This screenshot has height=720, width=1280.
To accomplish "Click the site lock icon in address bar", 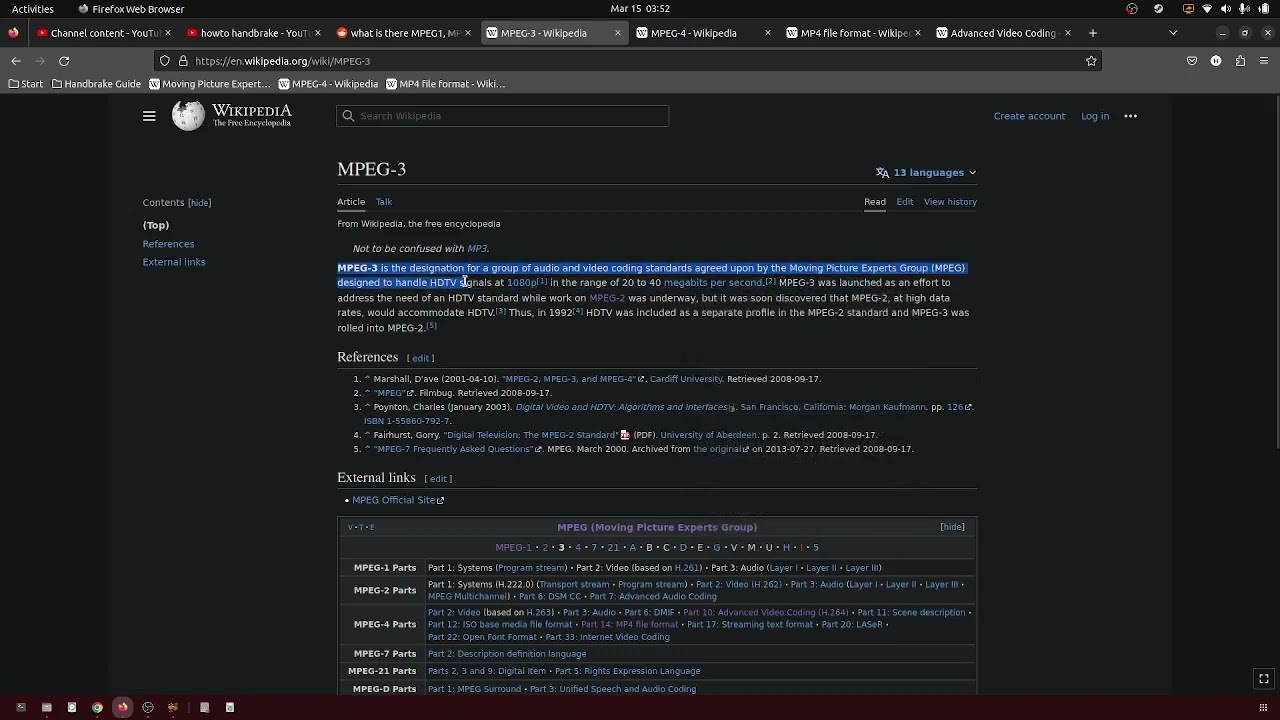I will pos(183,61).
